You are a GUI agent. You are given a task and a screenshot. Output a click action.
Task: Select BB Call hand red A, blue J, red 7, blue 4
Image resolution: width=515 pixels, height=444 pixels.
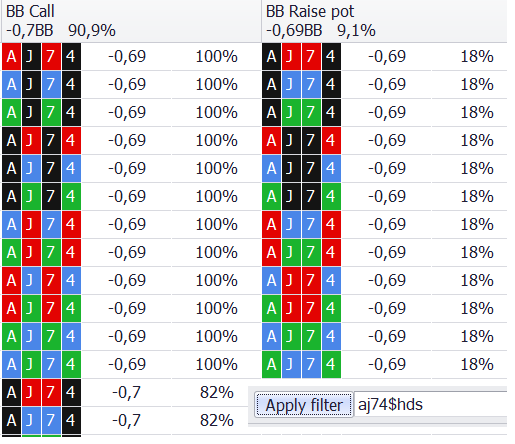(x=41, y=280)
